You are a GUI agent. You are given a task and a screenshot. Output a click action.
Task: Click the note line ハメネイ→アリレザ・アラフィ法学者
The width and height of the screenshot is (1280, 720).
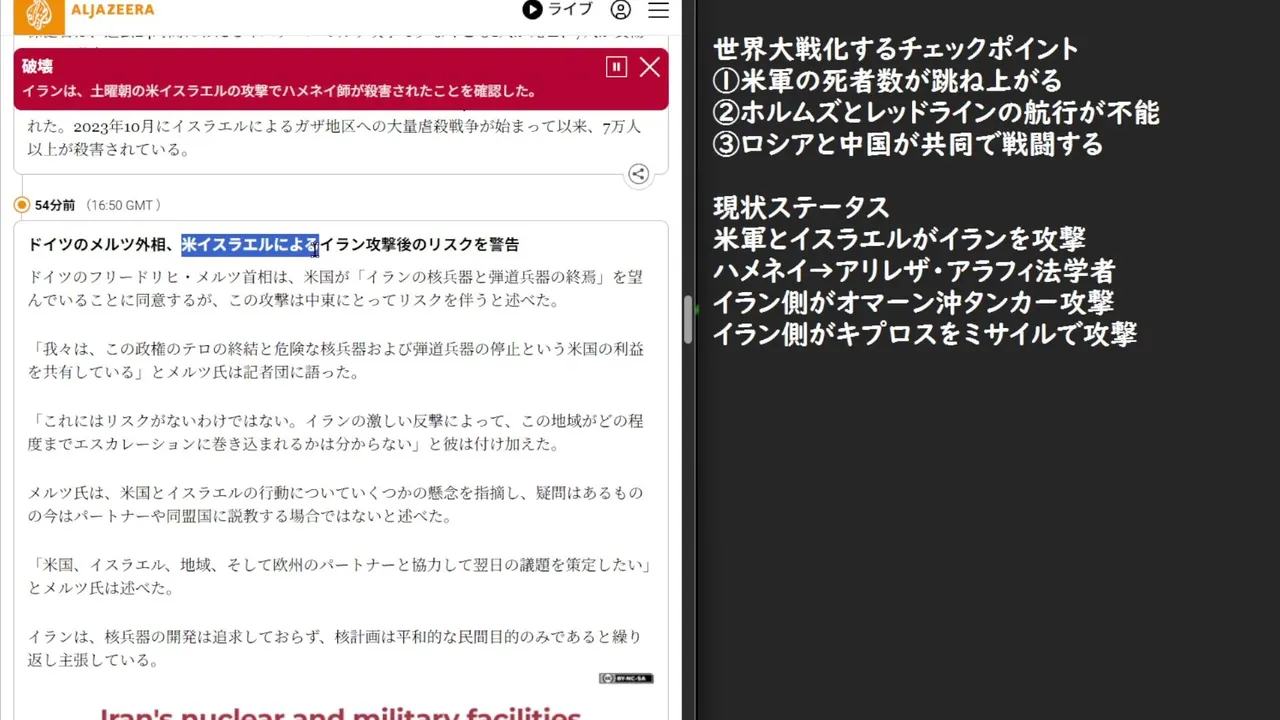(914, 272)
